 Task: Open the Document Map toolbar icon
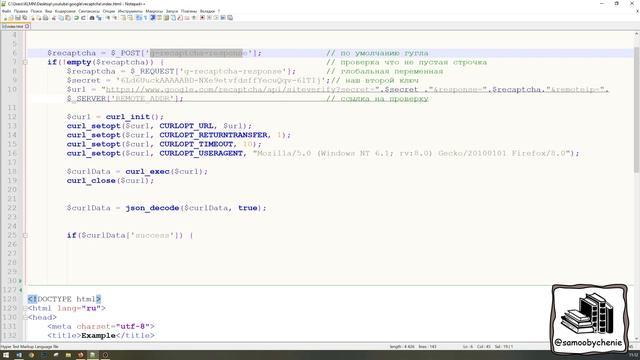[x=167, y=18]
